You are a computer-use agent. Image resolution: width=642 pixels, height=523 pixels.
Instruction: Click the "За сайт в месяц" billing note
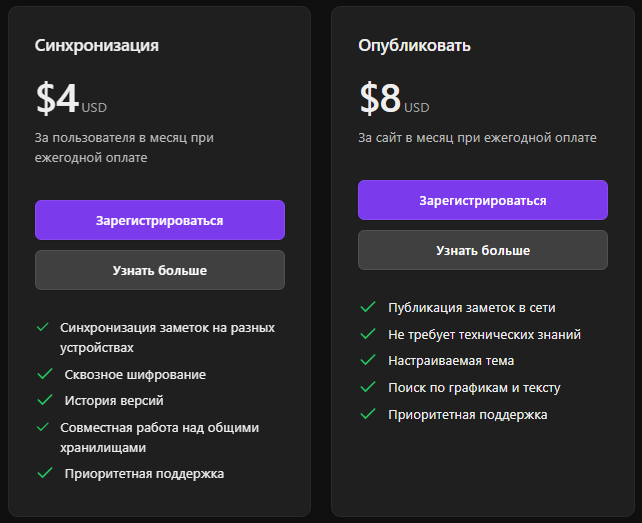(x=477, y=137)
